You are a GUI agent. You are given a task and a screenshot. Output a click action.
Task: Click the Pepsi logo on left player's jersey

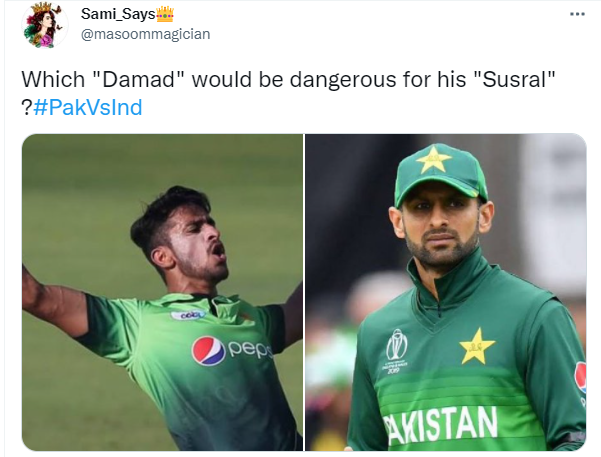[x=208, y=351]
